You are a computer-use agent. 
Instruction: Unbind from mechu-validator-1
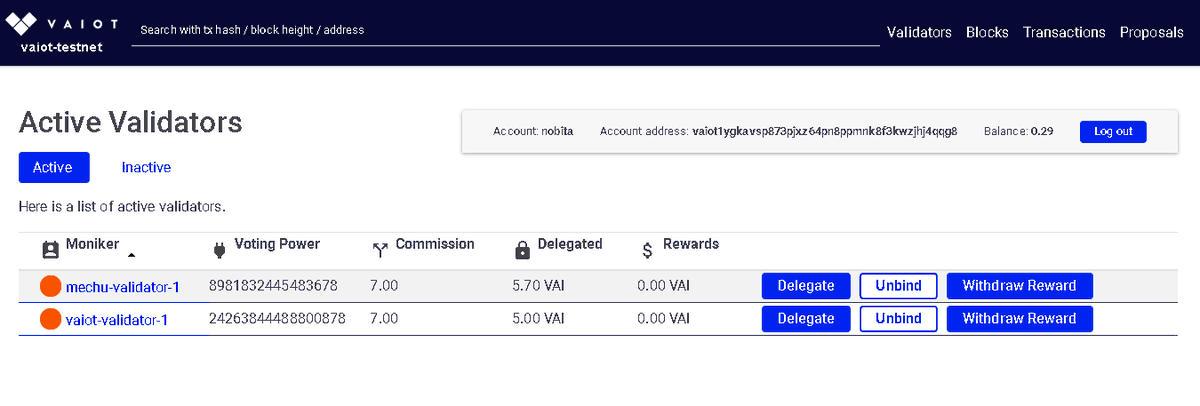click(x=898, y=286)
